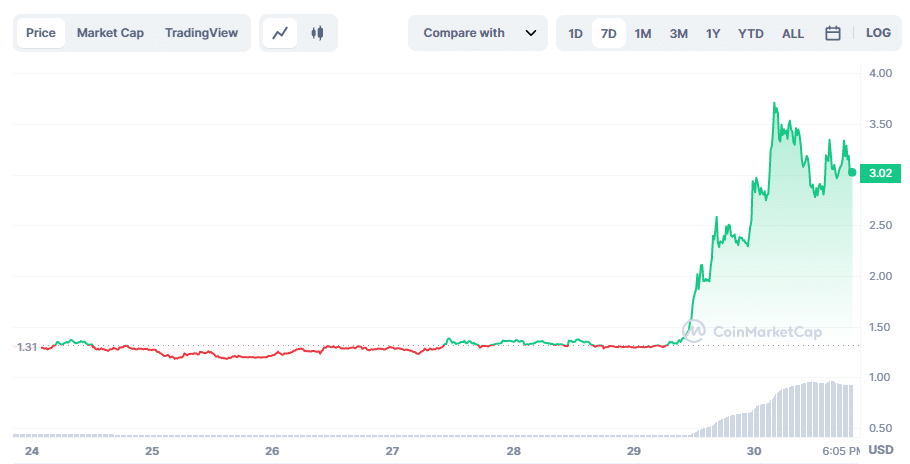
Task: Click the 3.50 price axis label
Action: (x=880, y=124)
